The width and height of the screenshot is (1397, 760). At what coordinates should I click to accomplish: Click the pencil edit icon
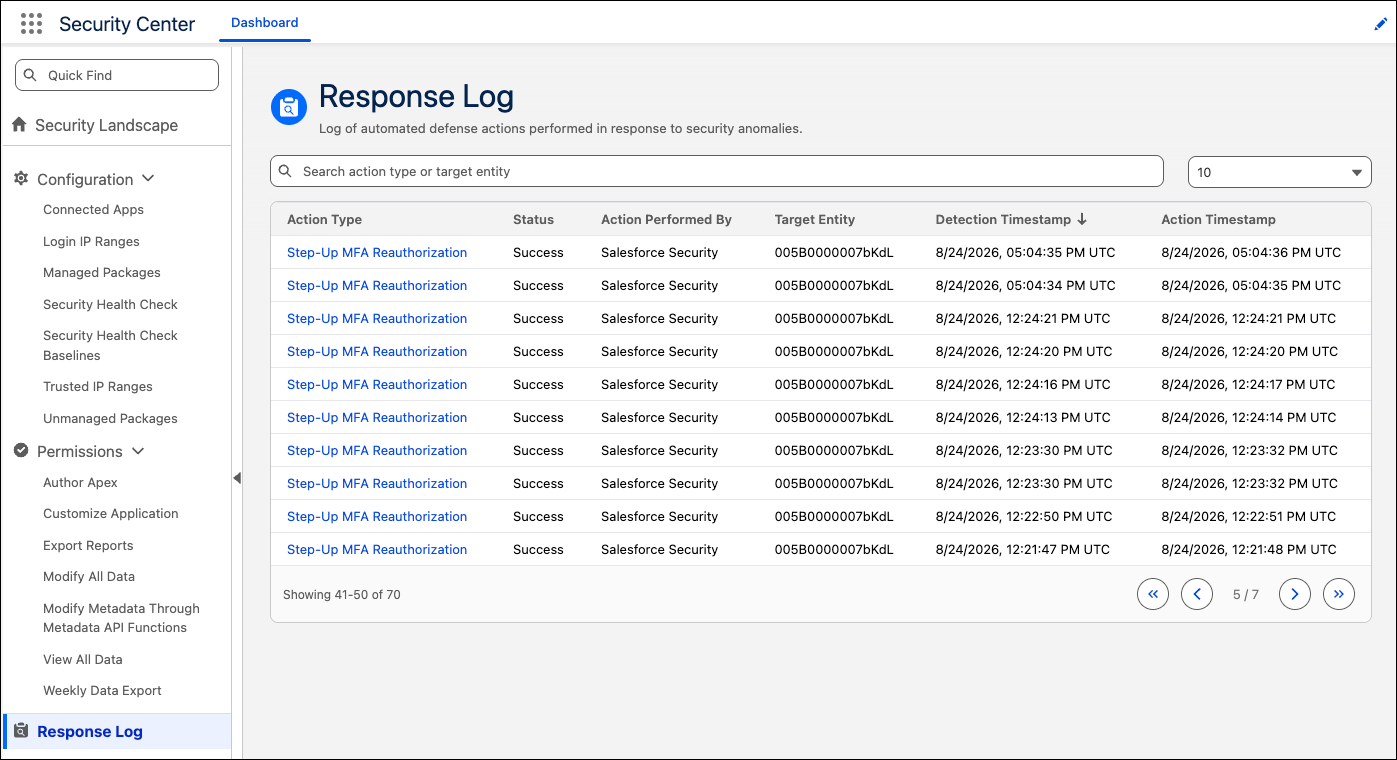point(1381,24)
